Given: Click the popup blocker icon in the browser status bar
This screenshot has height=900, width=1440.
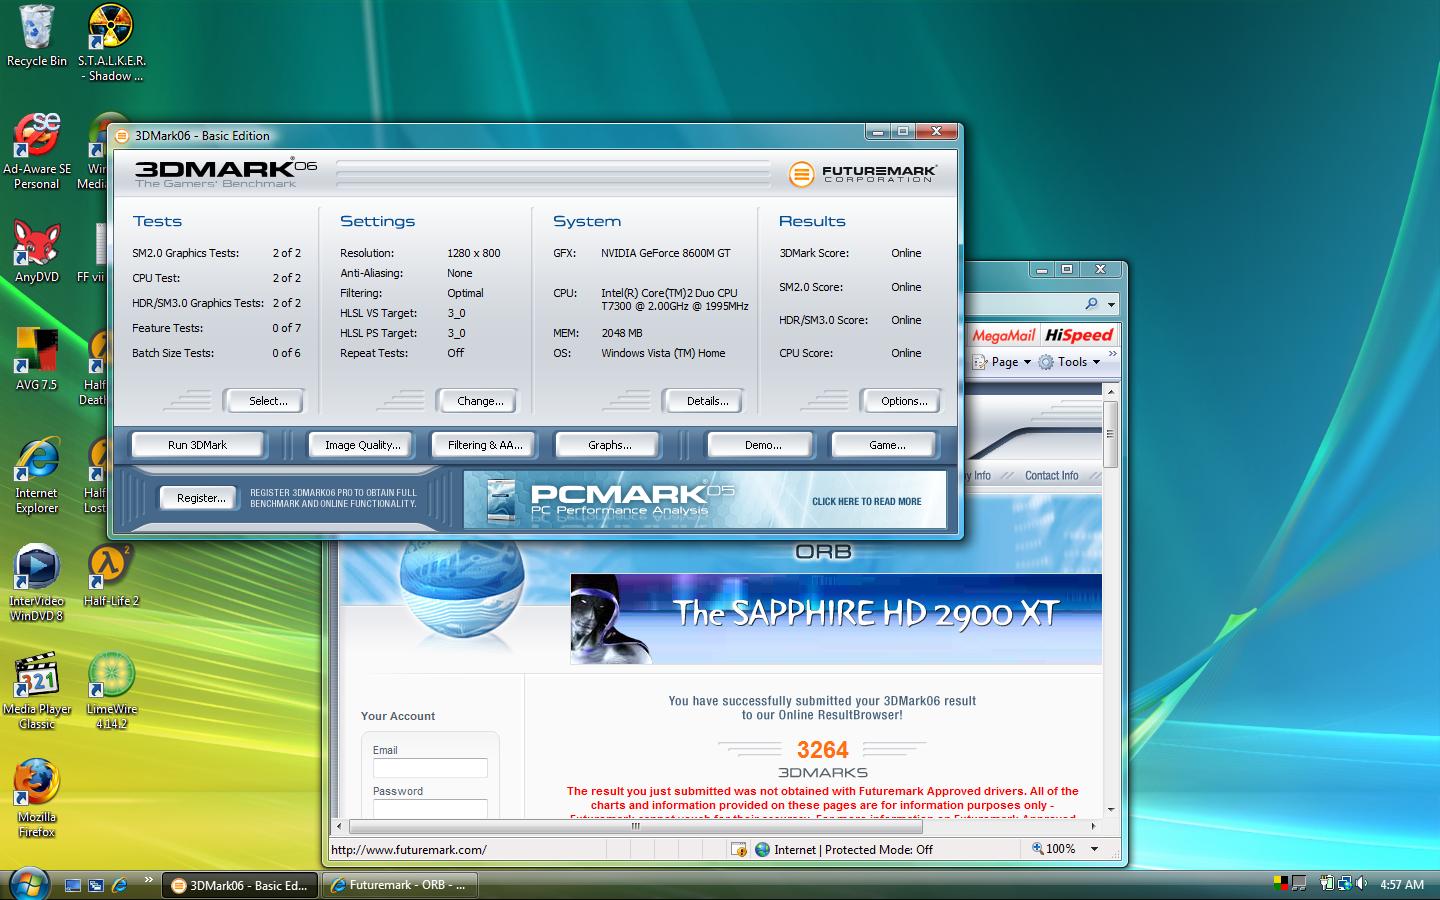Looking at the screenshot, I should pyautogui.click(x=739, y=849).
